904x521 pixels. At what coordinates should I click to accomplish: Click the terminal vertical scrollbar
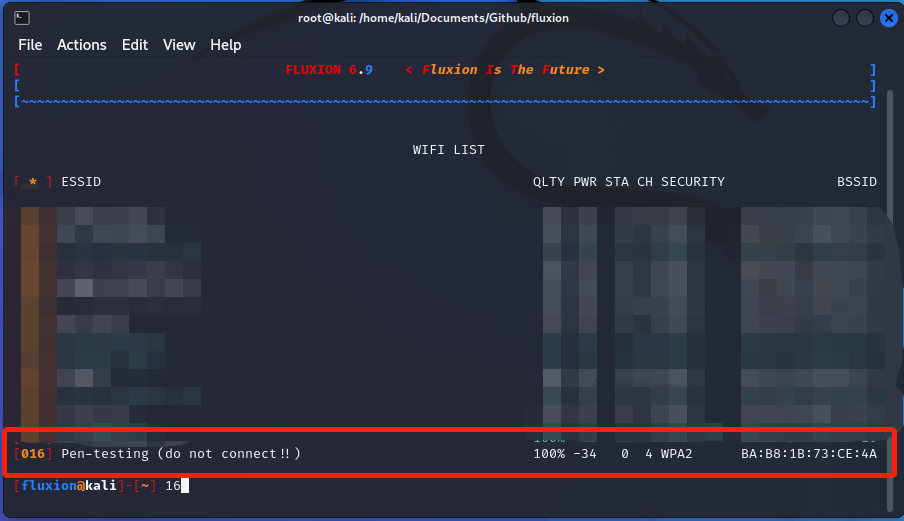tap(890, 300)
